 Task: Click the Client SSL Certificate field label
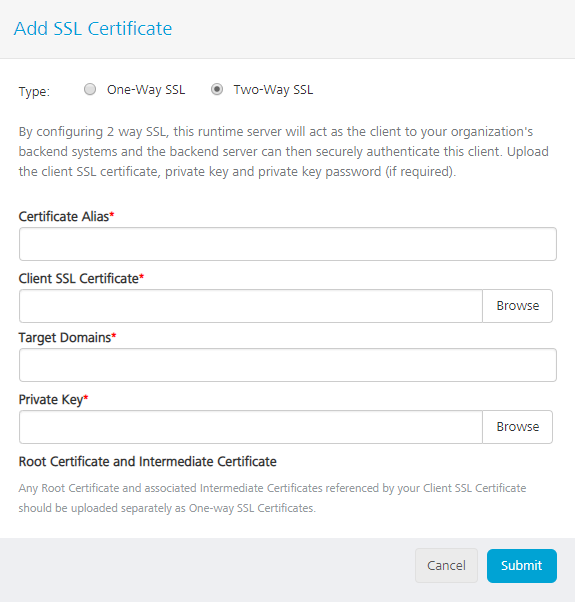(x=81, y=278)
